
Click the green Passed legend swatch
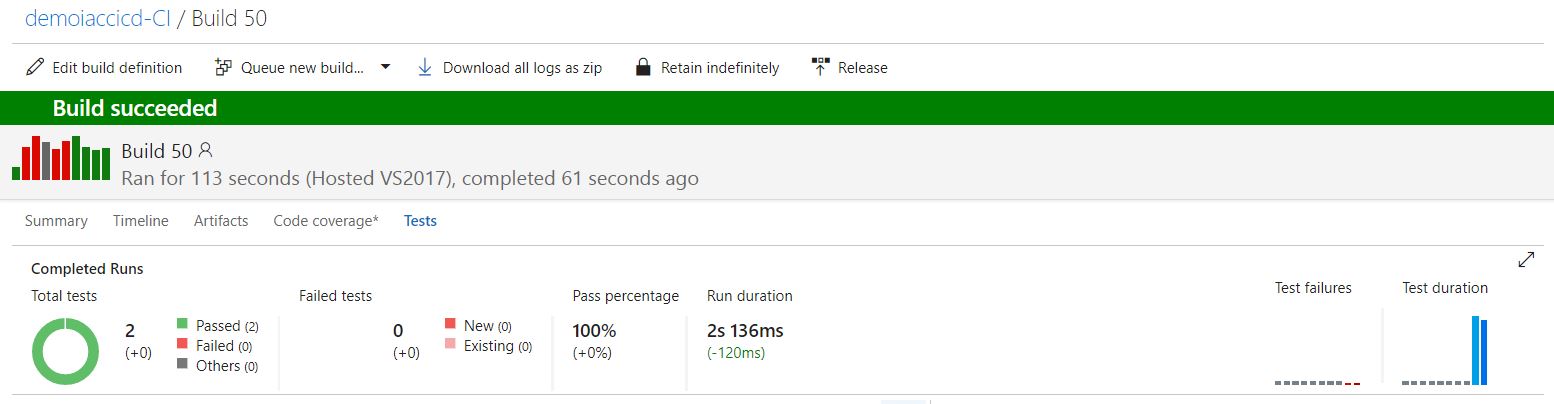pos(182,324)
